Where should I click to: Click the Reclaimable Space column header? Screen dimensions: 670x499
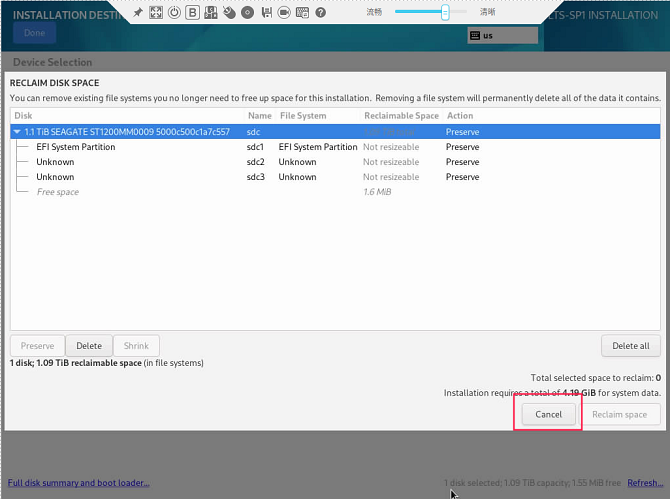click(401, 116)
